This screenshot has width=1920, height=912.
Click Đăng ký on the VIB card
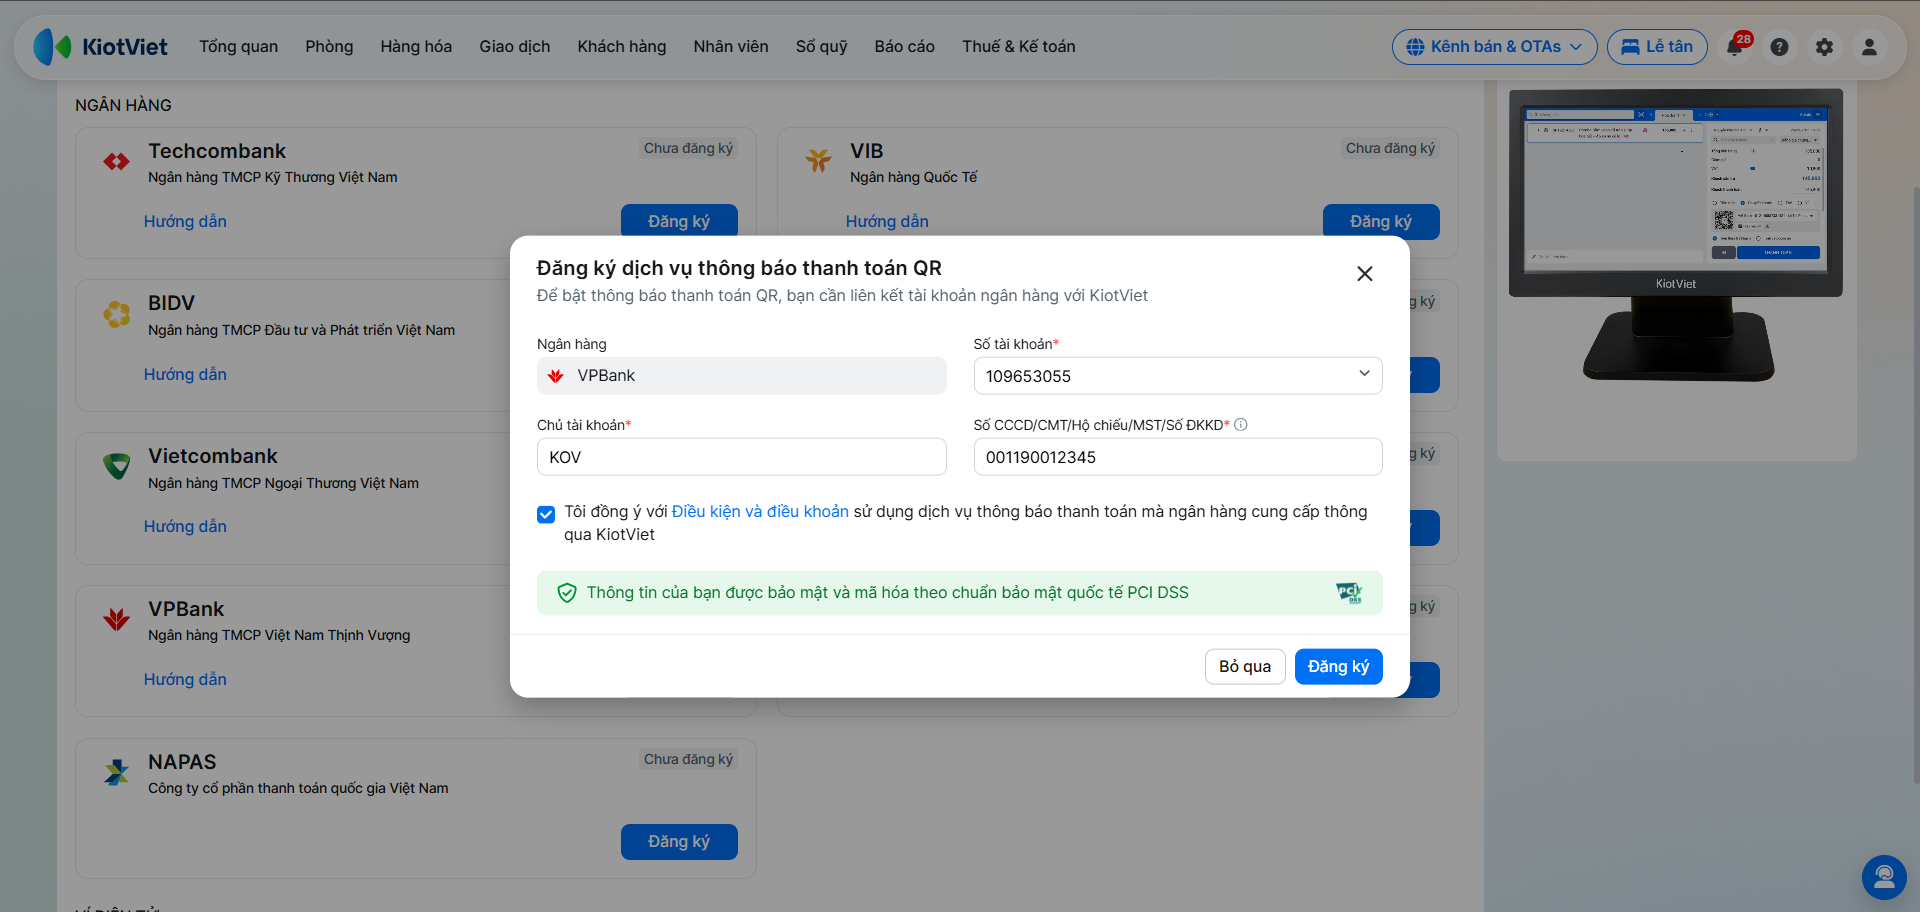(1381, 221)
